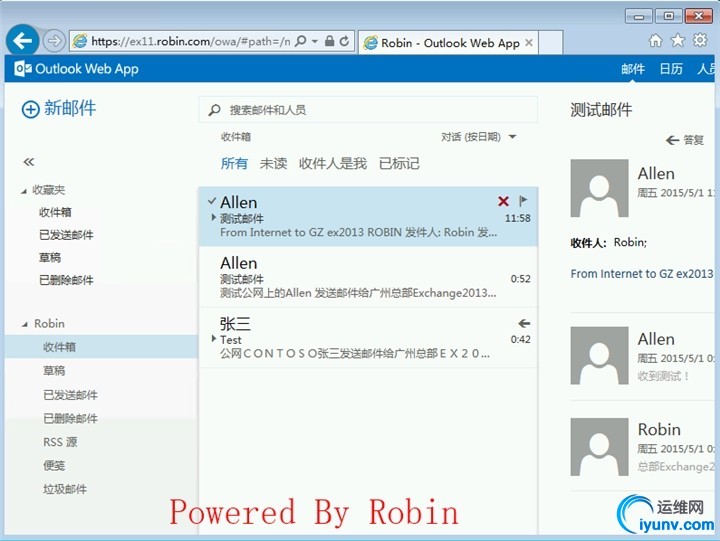Collapse the 收藏夹 favorites tree

pos(24,191)
